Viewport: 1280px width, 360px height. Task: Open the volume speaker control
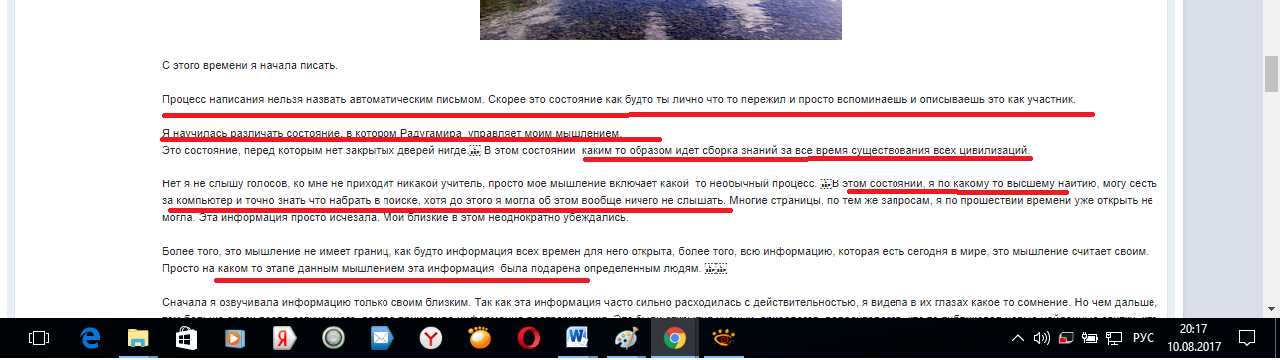[x=1042, y=339]
